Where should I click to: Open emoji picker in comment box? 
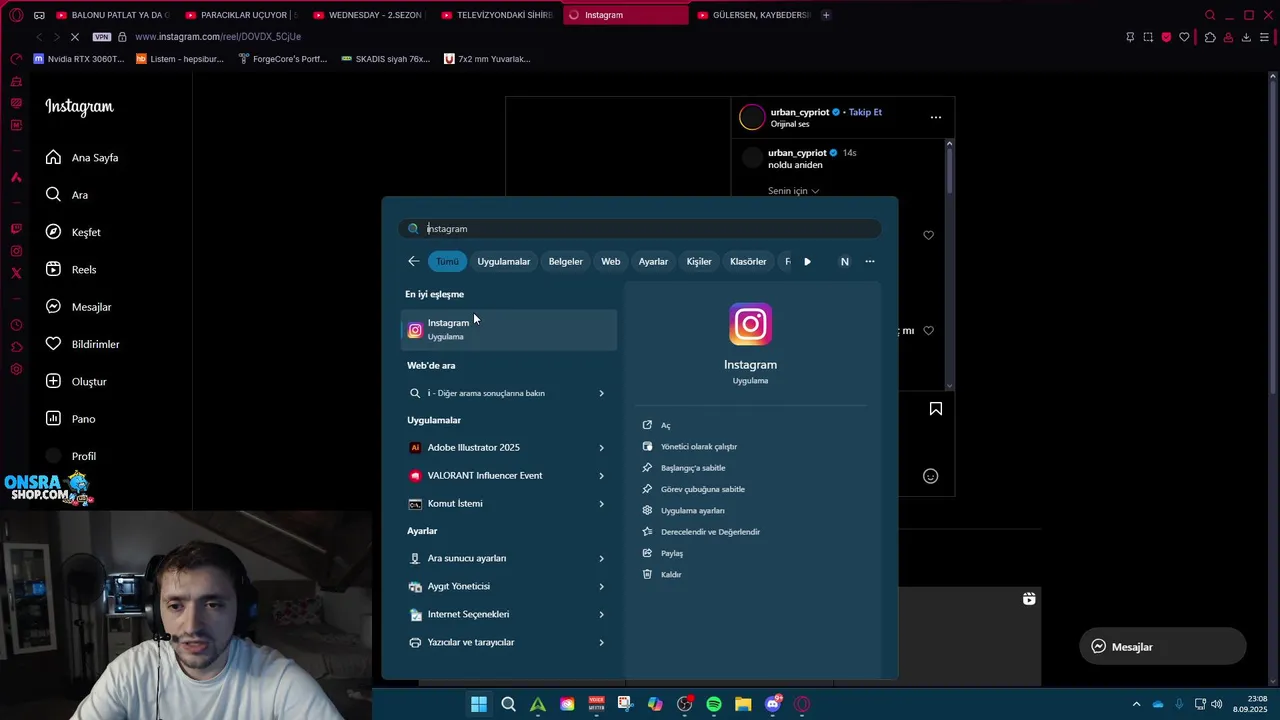point(930,476)
